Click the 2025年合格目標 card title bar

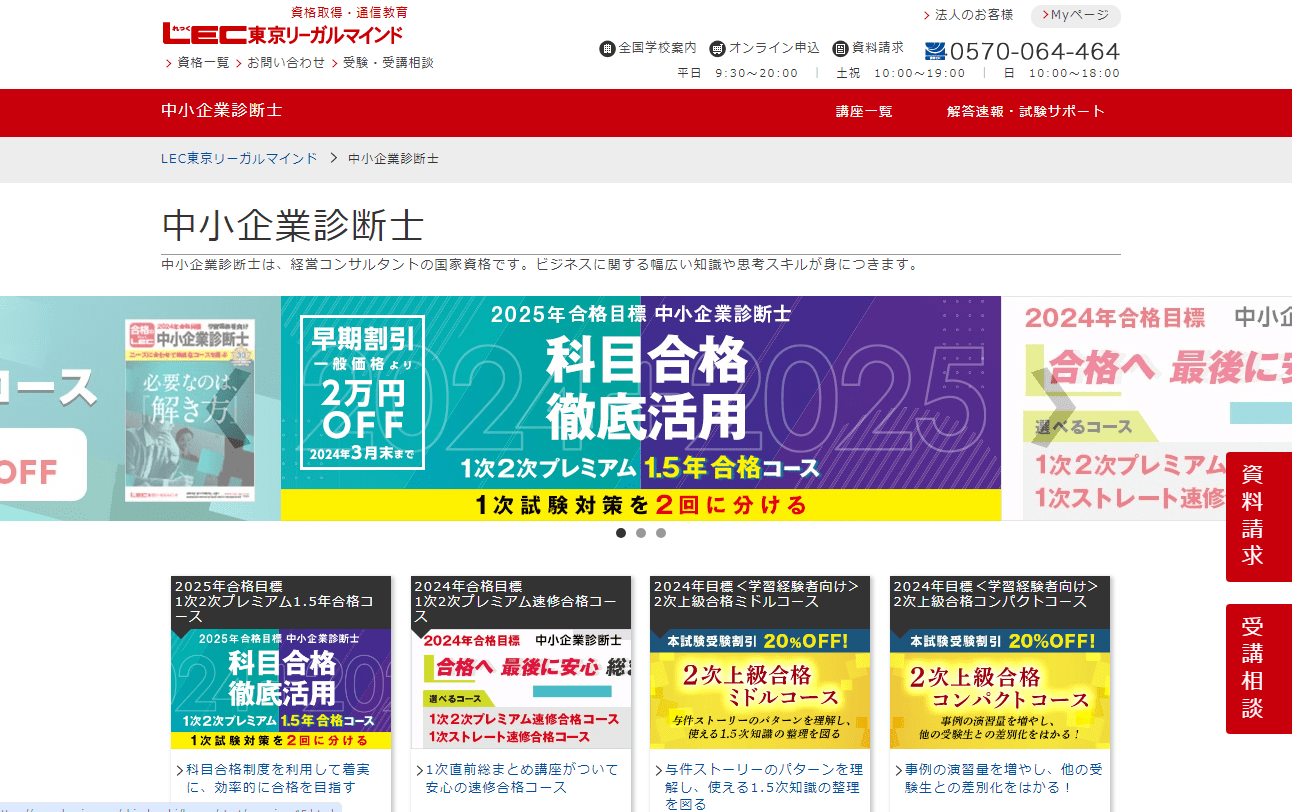(281, 602)
